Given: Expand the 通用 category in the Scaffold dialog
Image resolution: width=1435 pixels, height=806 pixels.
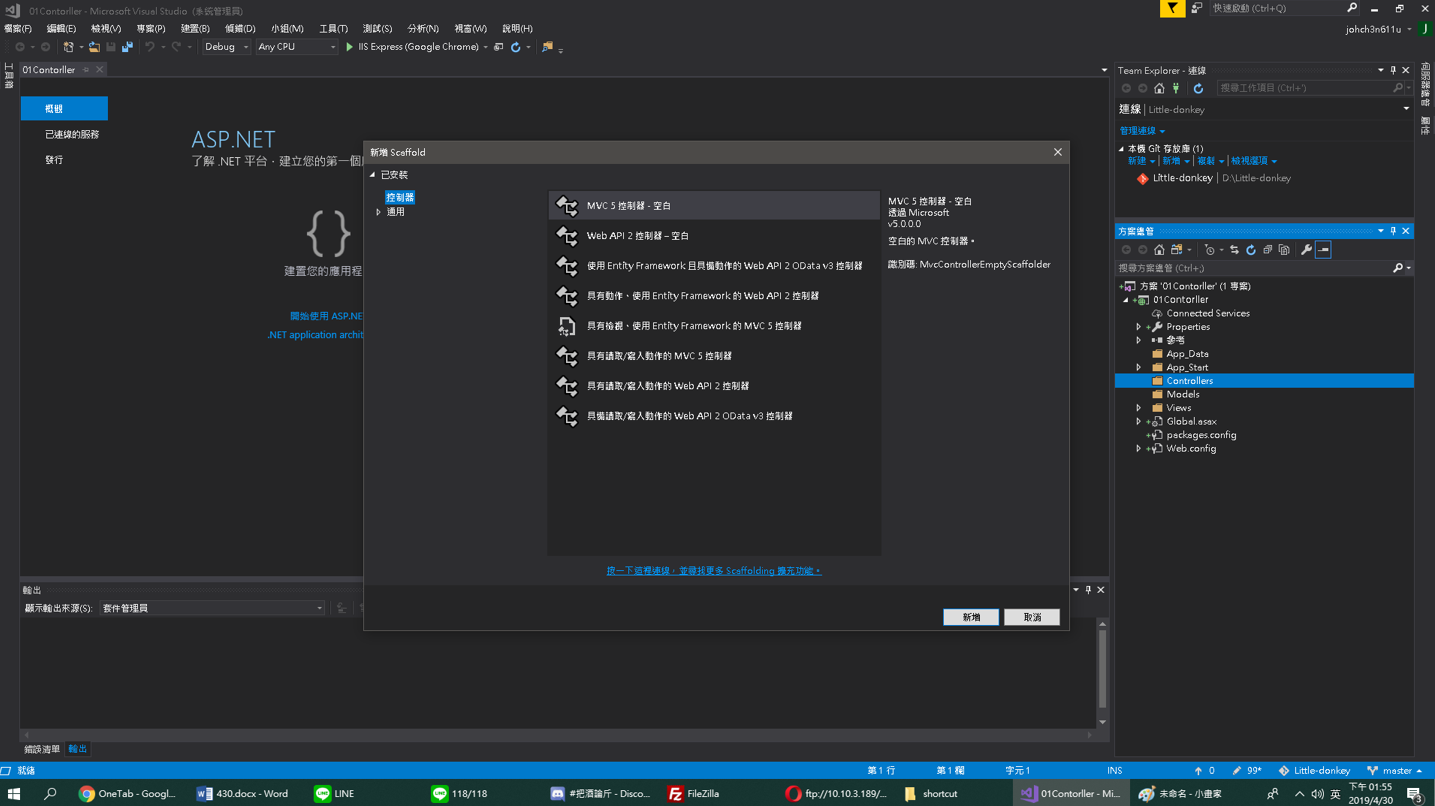Looking at the screenshot, I should pos(378,212).
